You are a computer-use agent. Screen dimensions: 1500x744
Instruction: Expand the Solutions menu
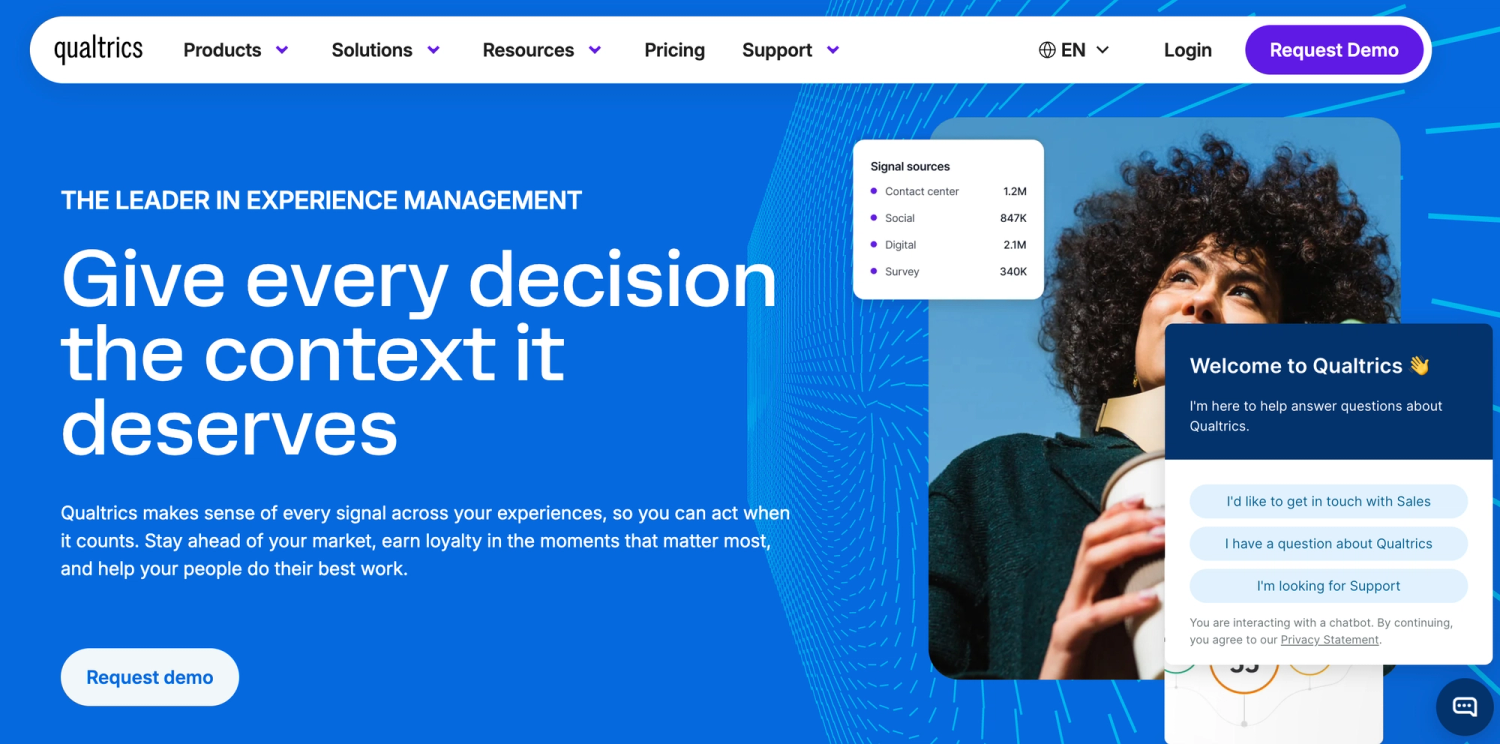coord(371,49)
